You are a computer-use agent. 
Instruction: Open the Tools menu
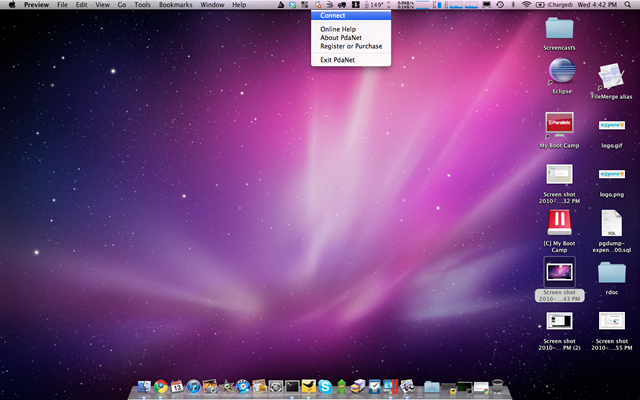(142, 5)
